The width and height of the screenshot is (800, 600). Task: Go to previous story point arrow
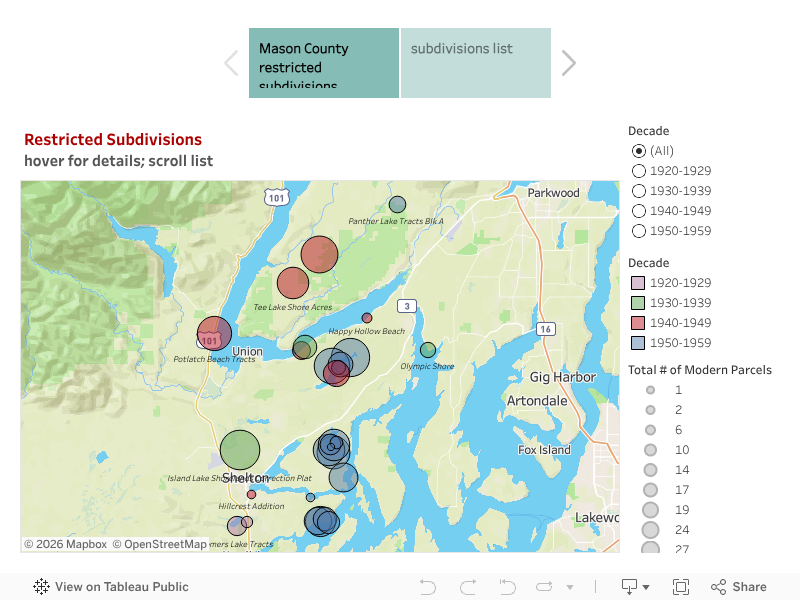pyautogui.click(x=231, y=63)
